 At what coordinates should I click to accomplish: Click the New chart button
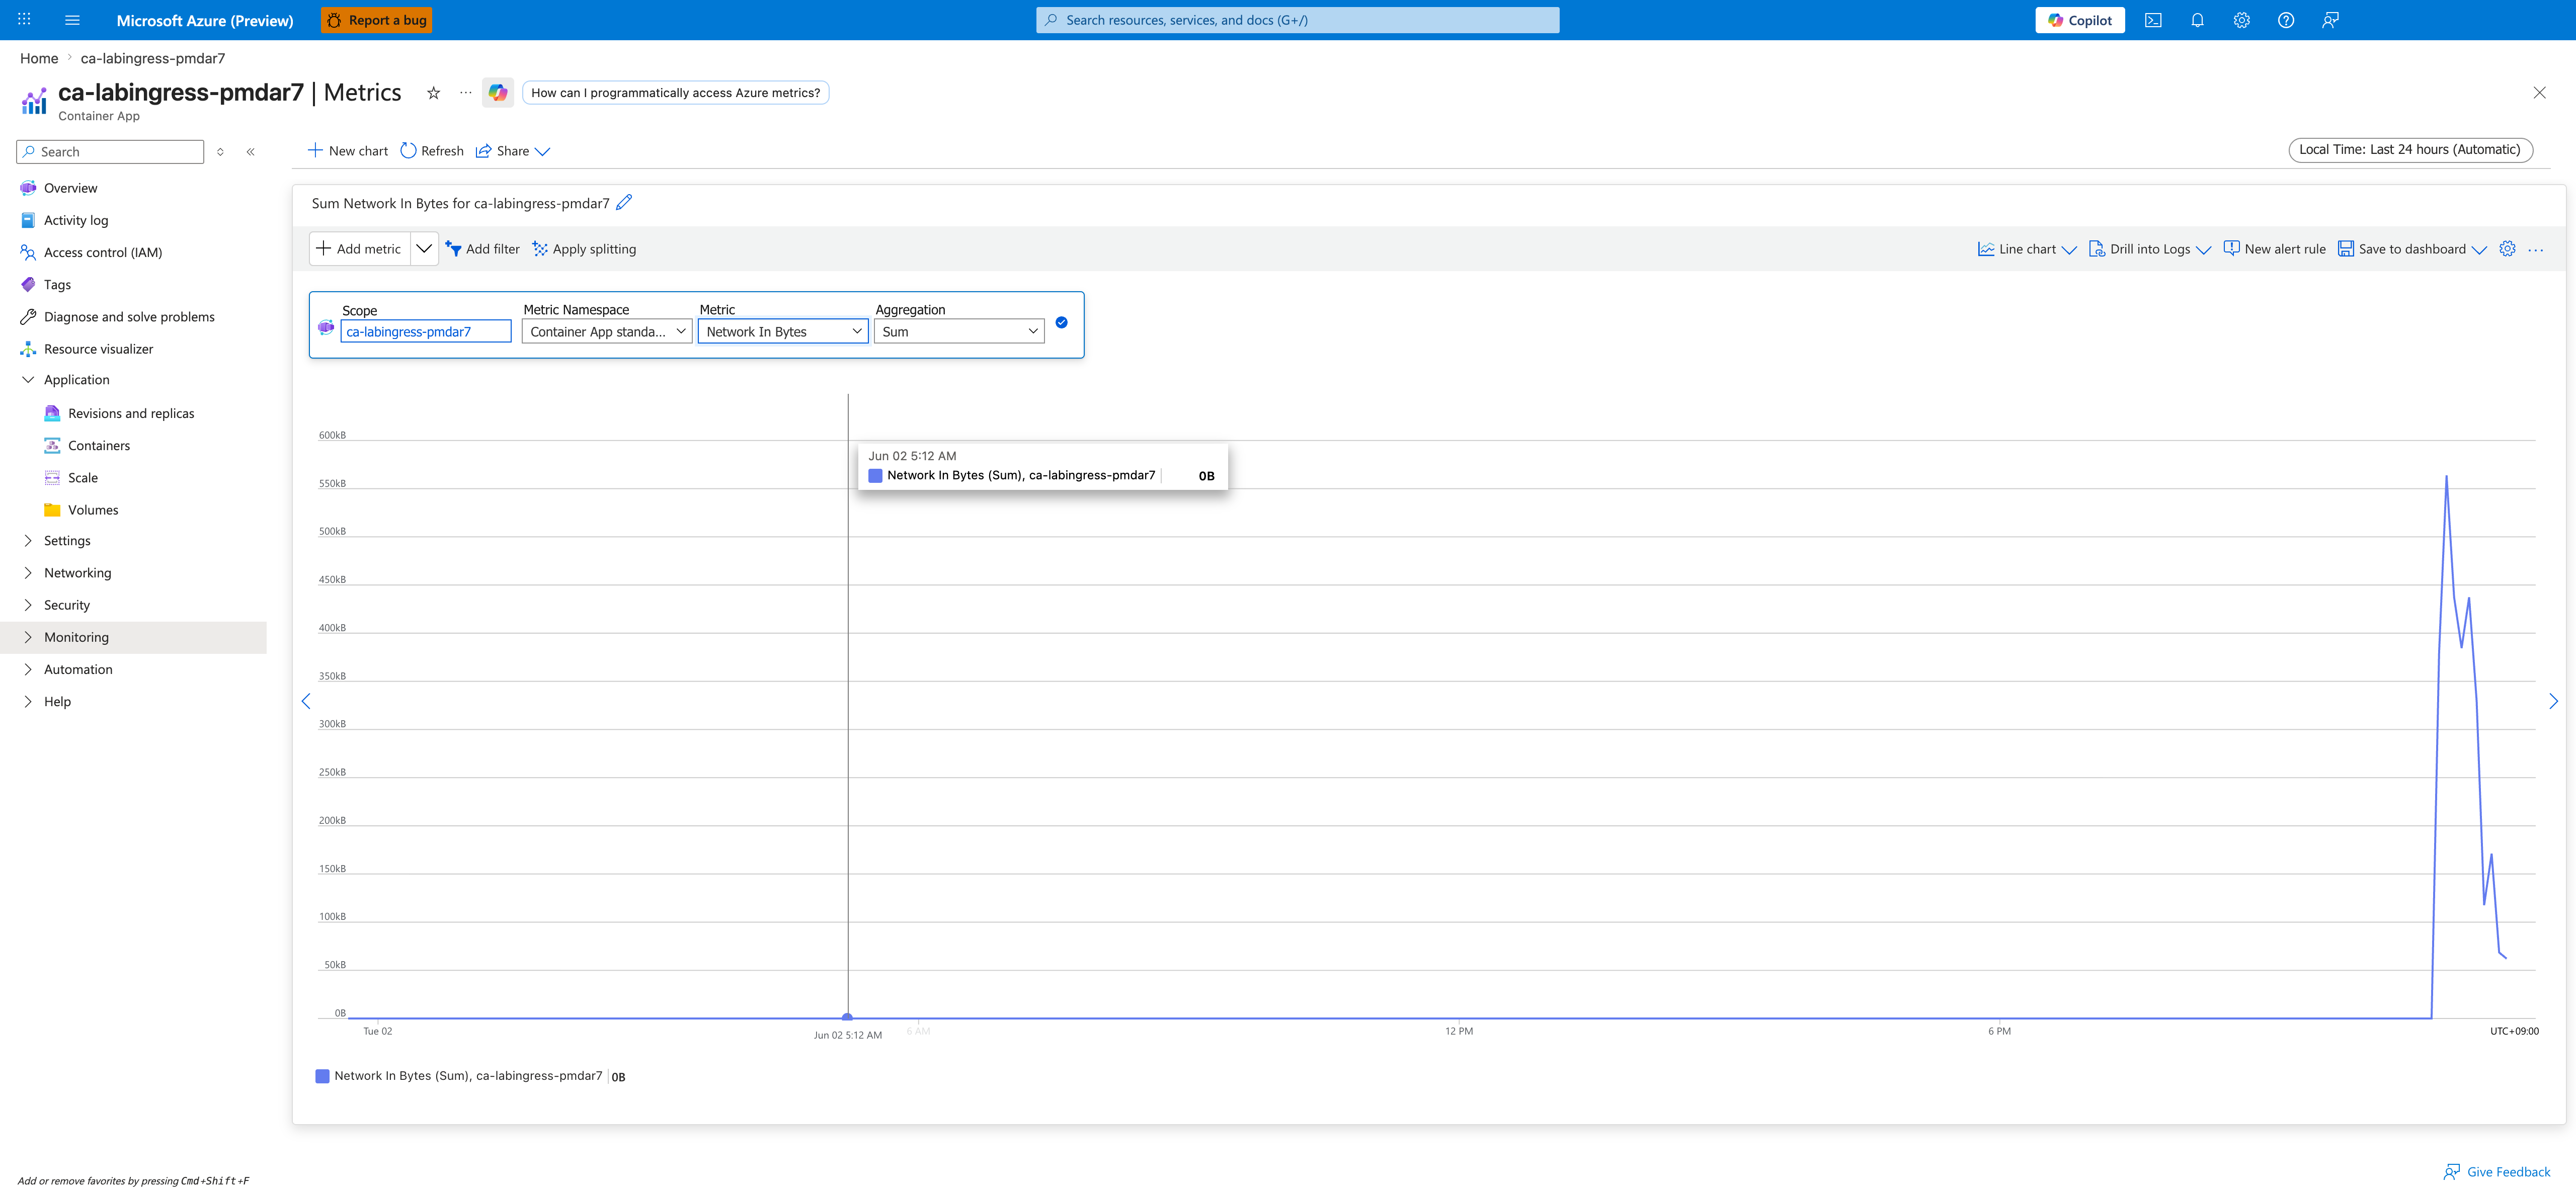tap(347, 151)
